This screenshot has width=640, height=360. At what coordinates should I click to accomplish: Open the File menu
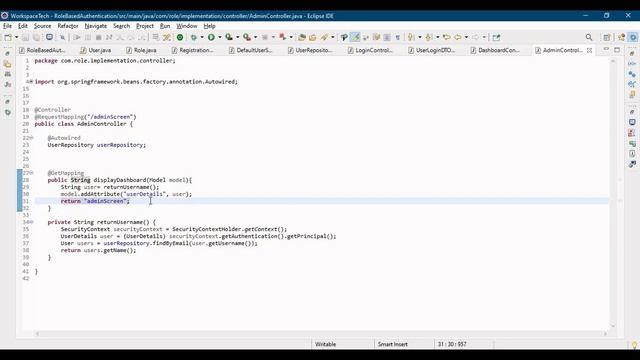click(7, 26)
